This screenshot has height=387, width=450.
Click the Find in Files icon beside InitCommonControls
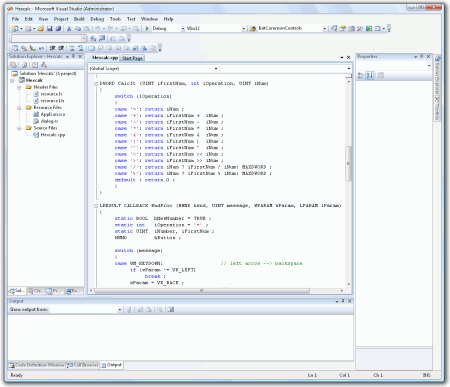coord(253,29)
